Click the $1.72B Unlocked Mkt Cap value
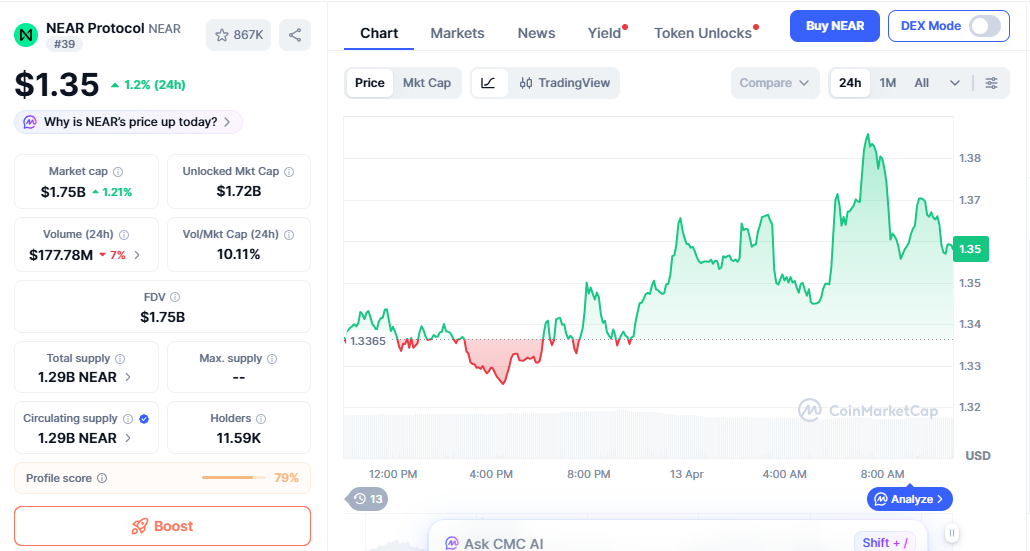This screenshot has height=551, width=1030. pyautogui.click(x=238, y=191)
